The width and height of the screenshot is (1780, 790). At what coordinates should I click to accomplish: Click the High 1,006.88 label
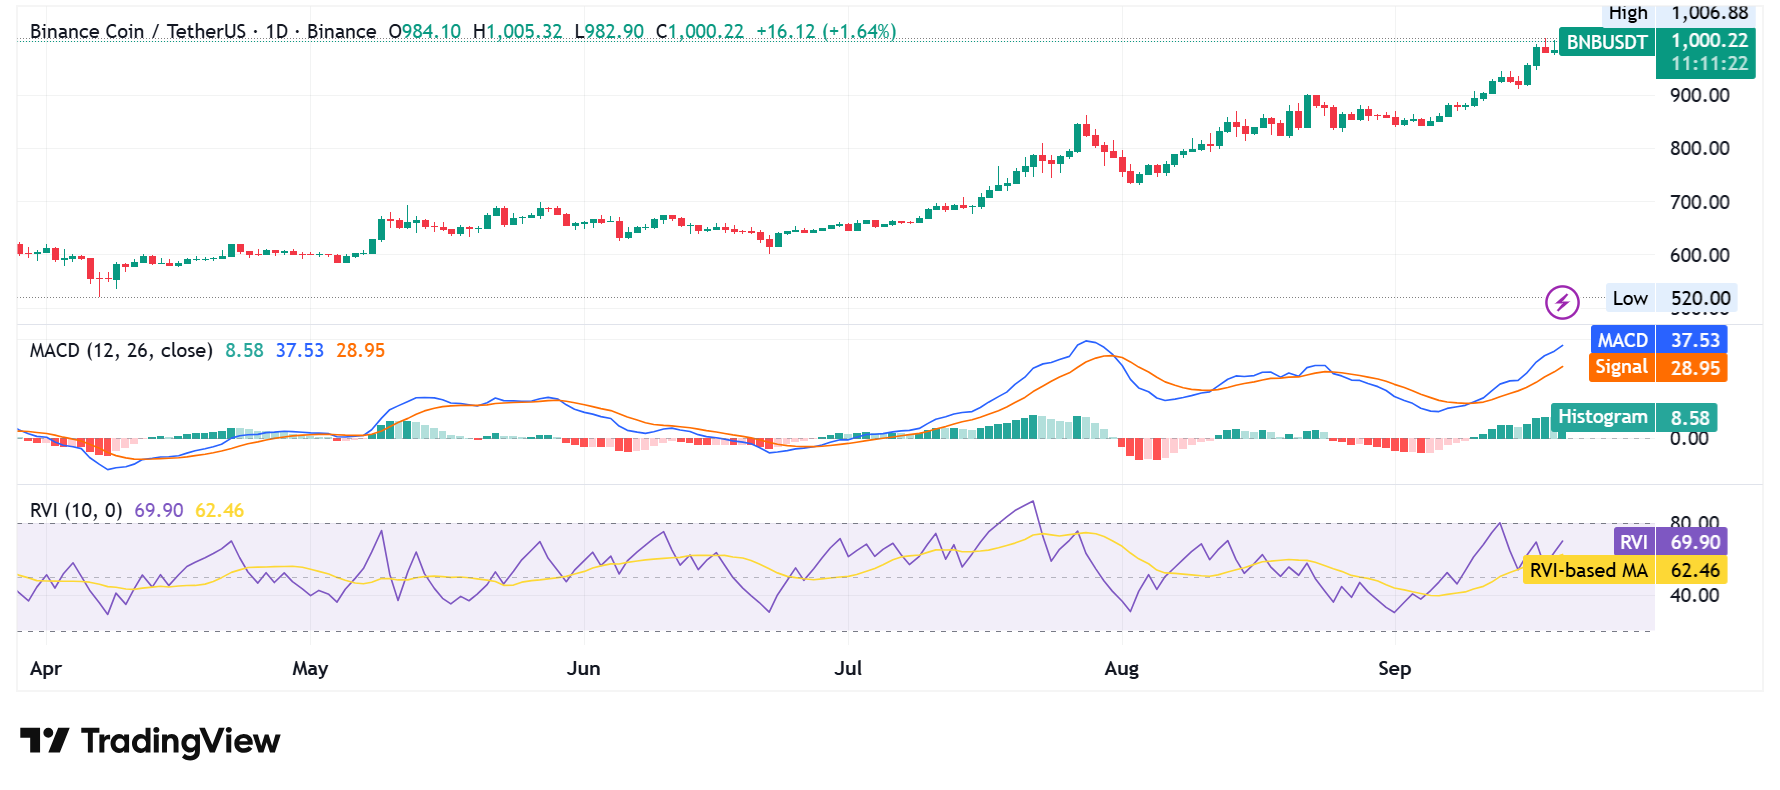tap(1679, 13)
